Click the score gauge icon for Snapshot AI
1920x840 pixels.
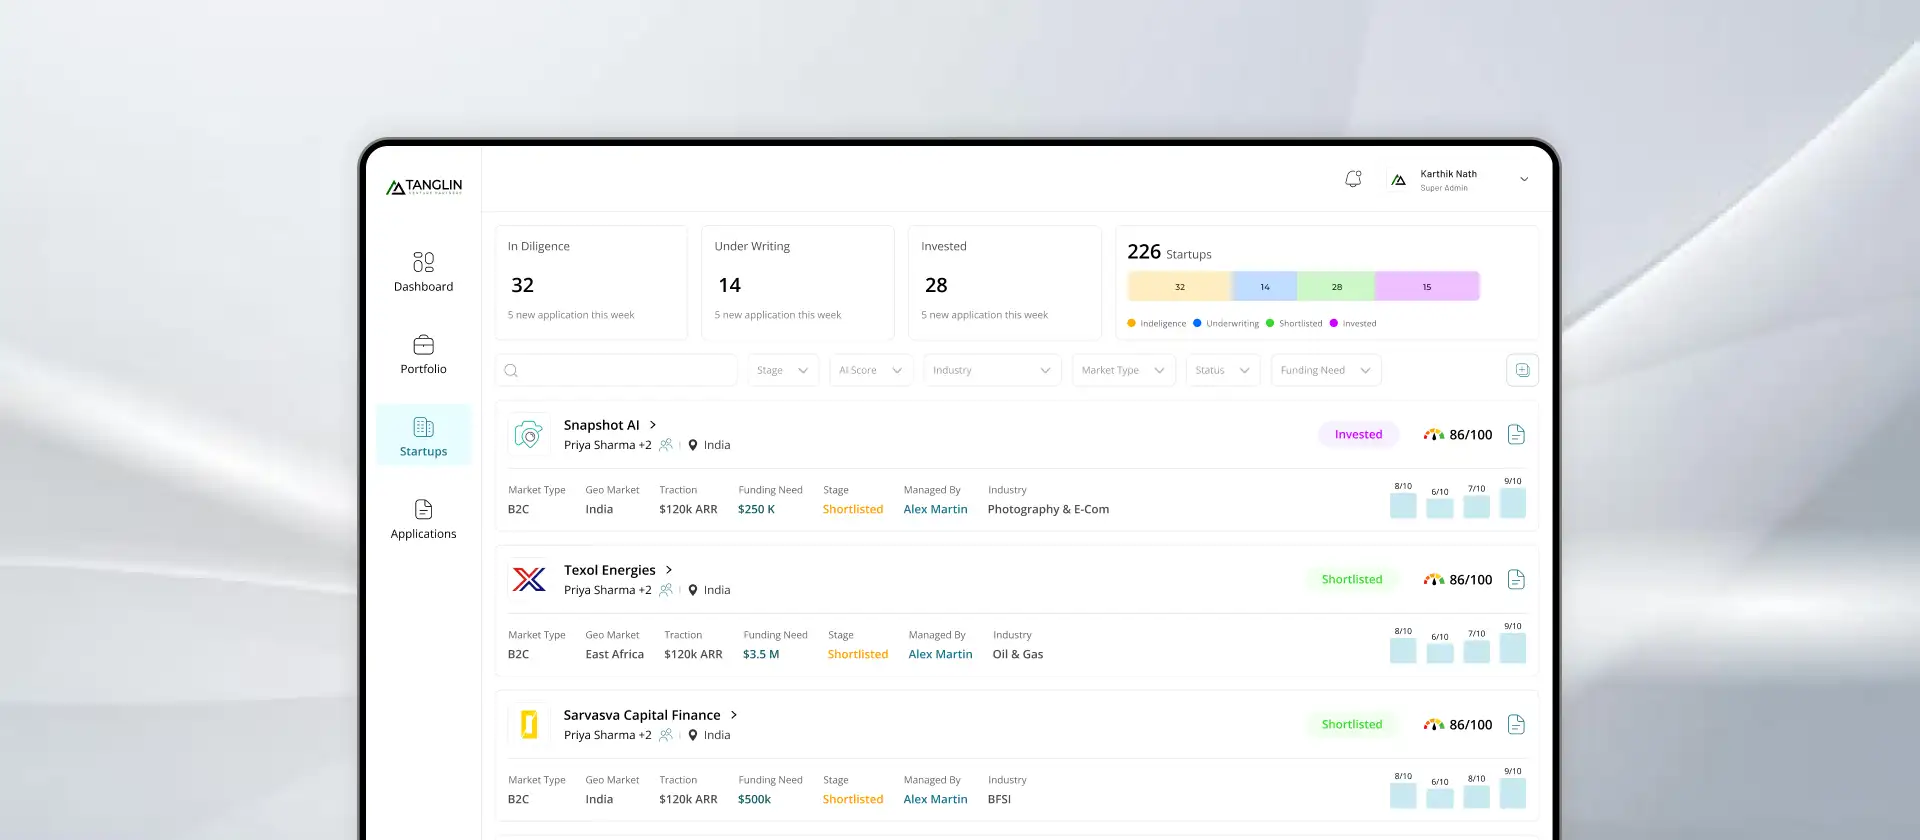(x=1434, y=434)
